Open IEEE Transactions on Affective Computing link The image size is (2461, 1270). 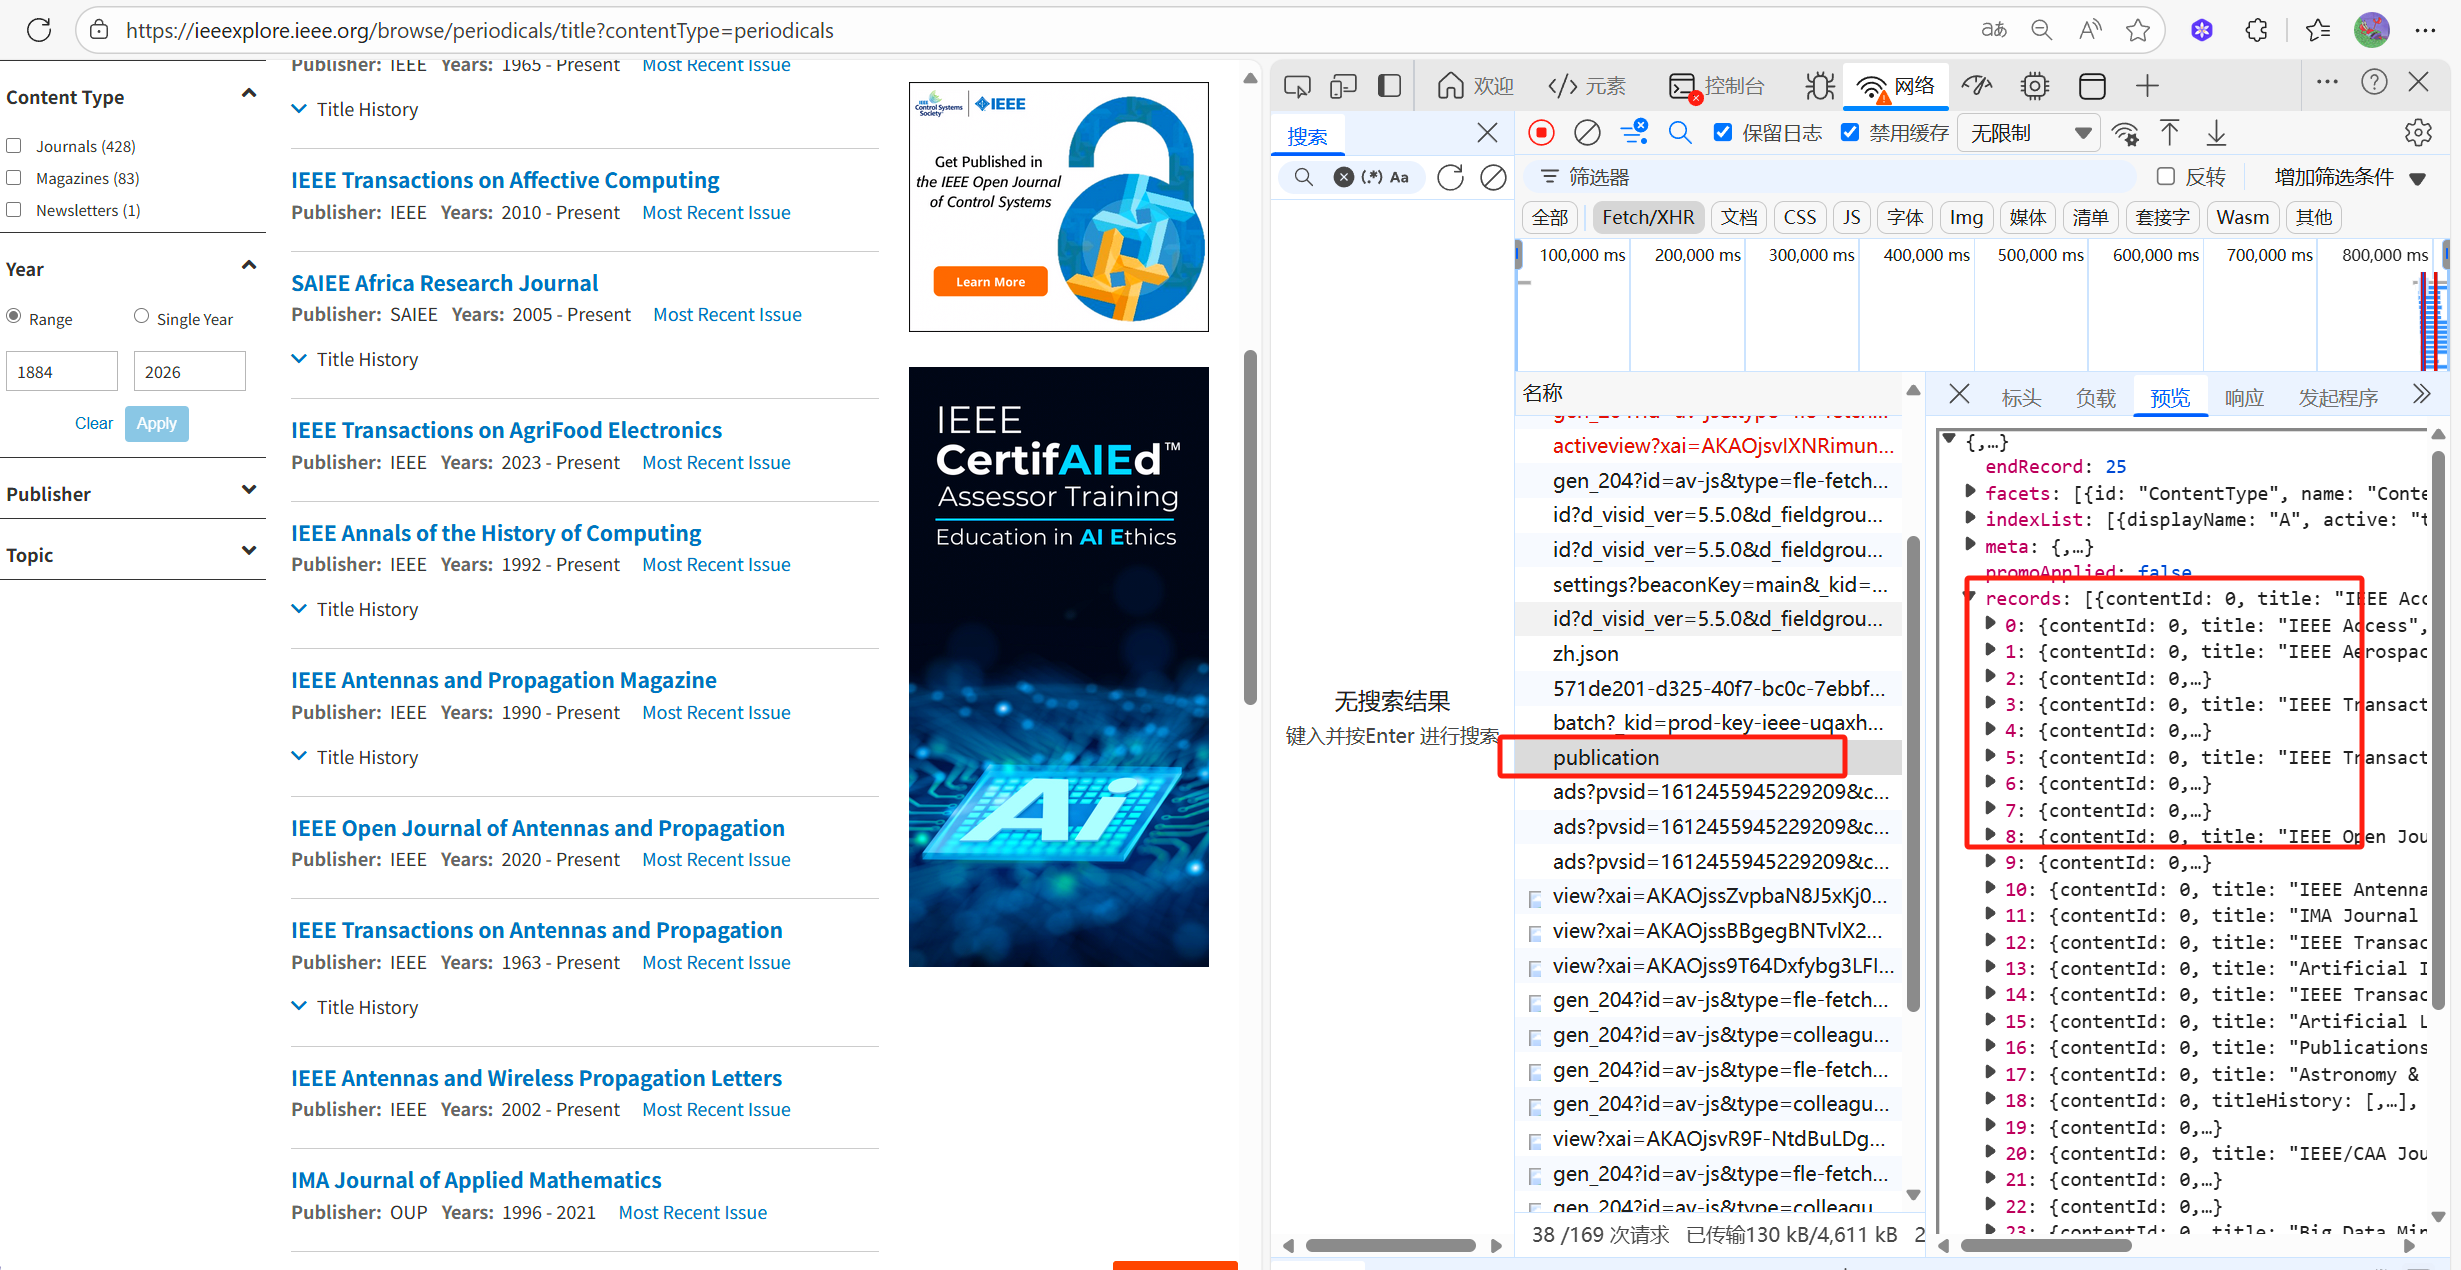tap(505, 180)
